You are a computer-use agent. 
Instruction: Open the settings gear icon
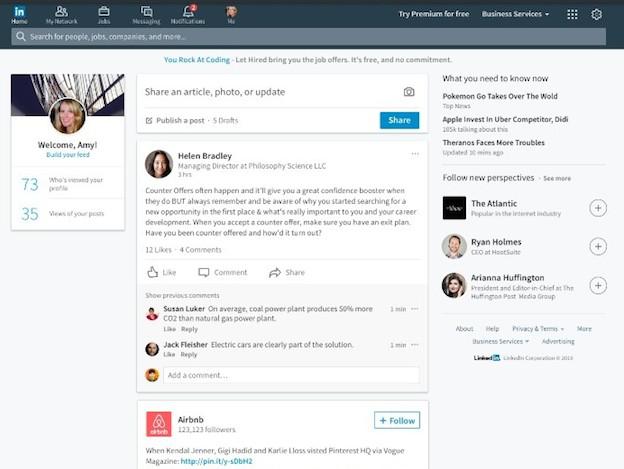(596, 14)
